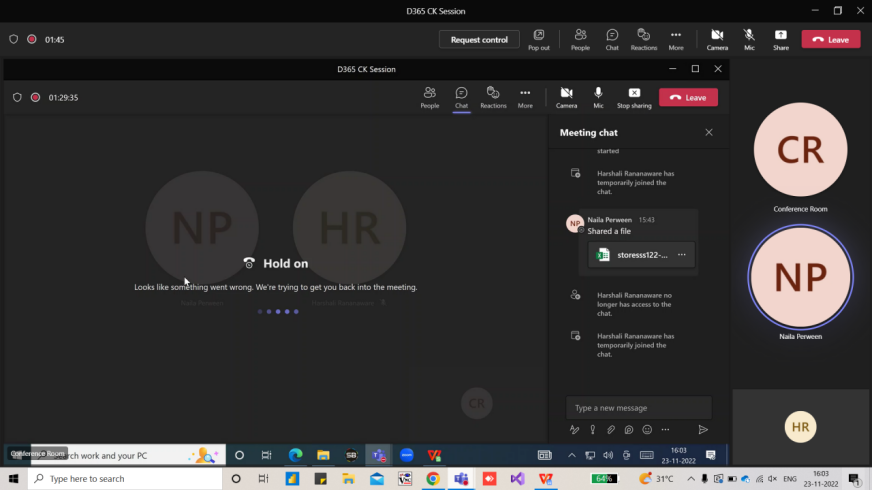Pop out the shared content
The image size is (872, 491).
click(538, 39)
